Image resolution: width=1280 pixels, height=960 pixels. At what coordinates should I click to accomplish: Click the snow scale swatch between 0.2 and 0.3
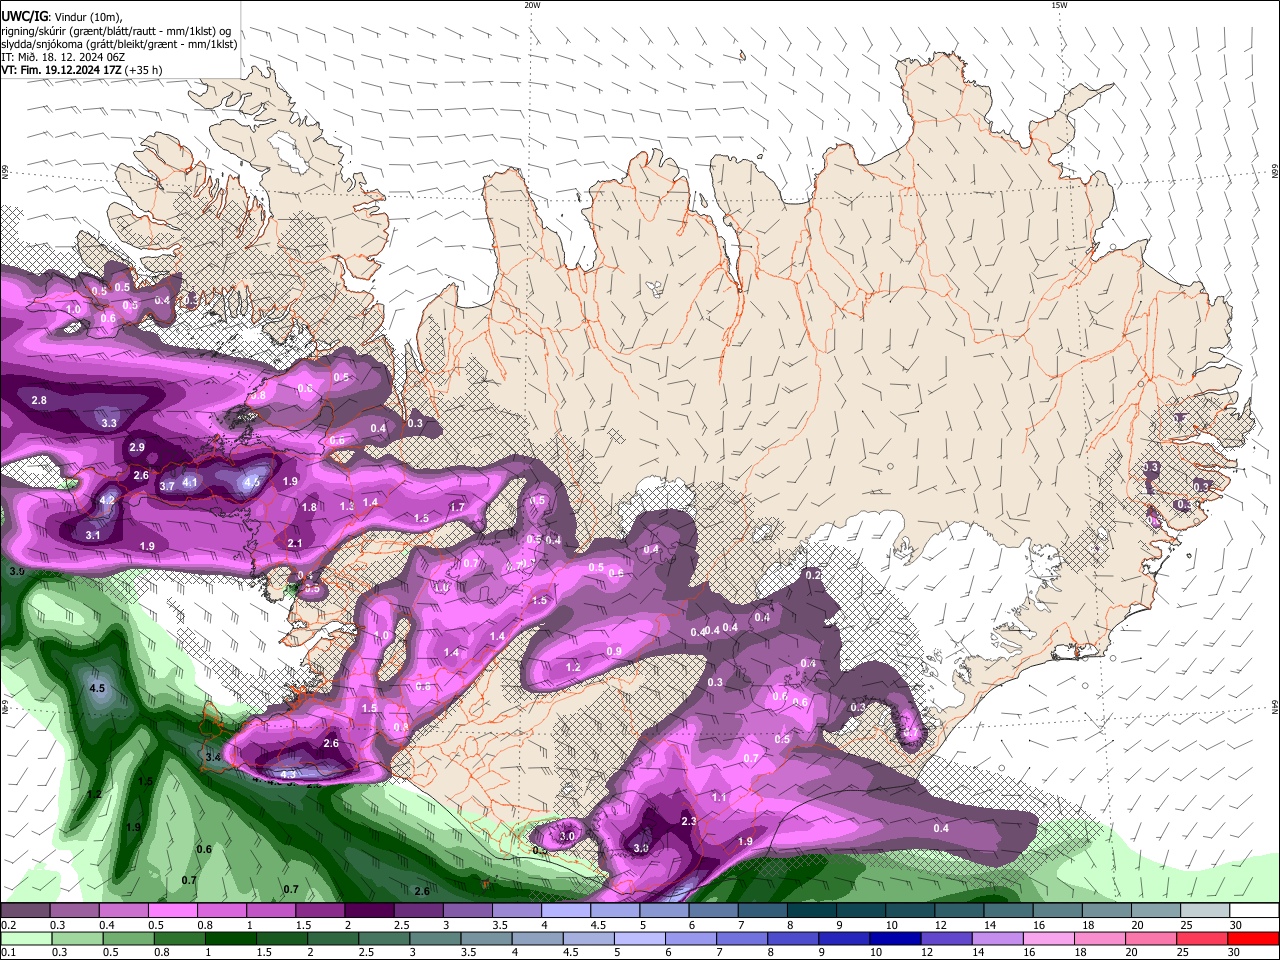[25, 911]
